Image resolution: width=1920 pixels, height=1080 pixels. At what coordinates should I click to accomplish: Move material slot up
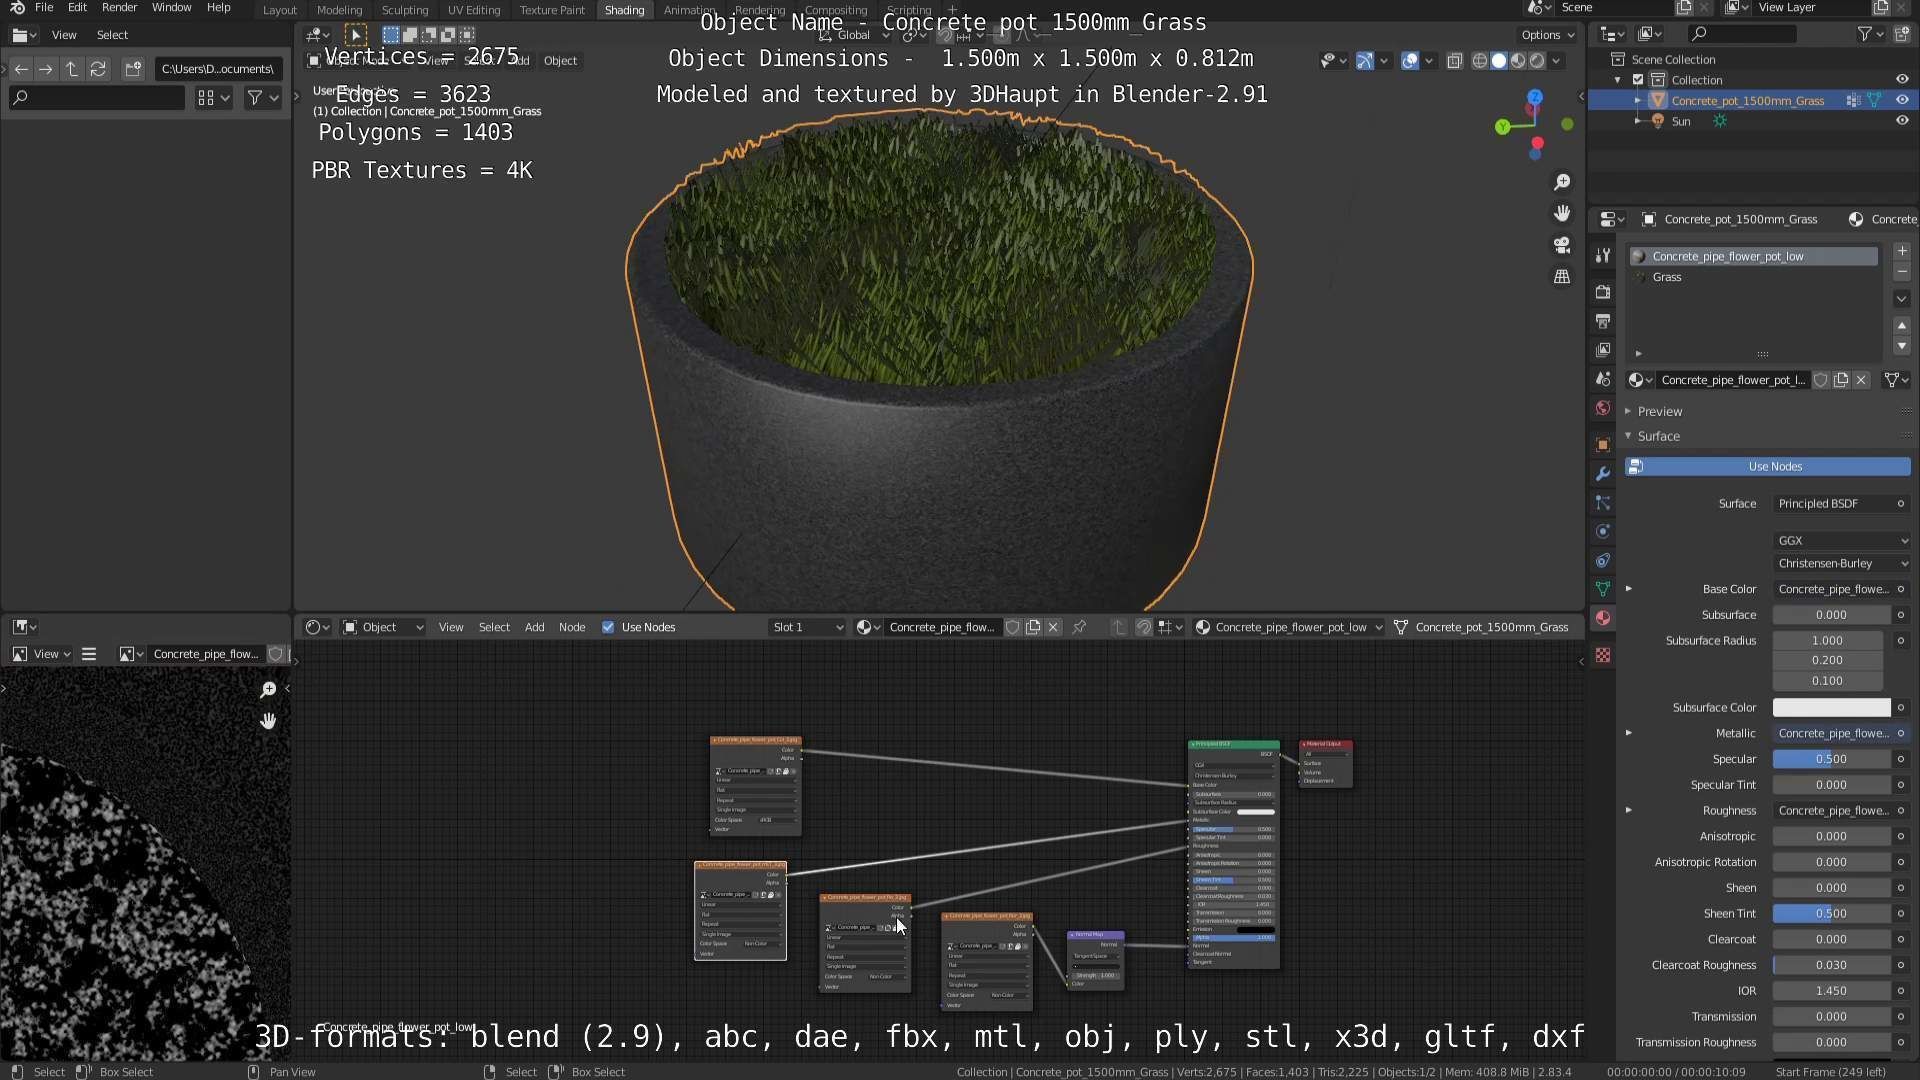1902,326
